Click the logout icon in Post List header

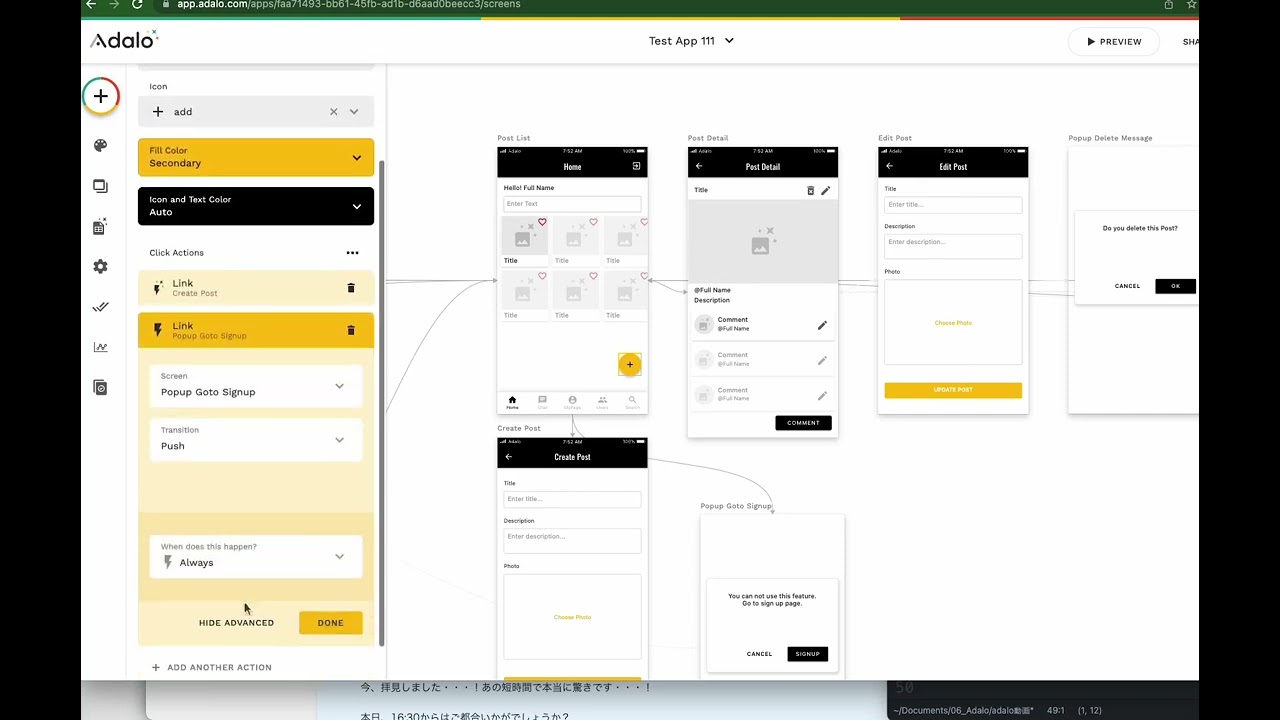[x=636, y=166]
